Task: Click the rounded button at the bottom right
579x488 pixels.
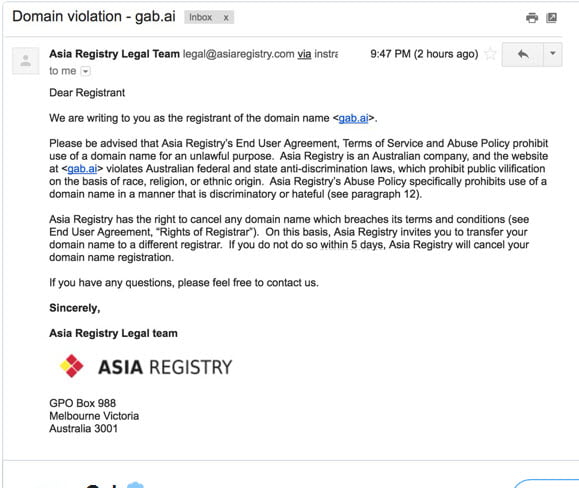Action: point(546,483)
